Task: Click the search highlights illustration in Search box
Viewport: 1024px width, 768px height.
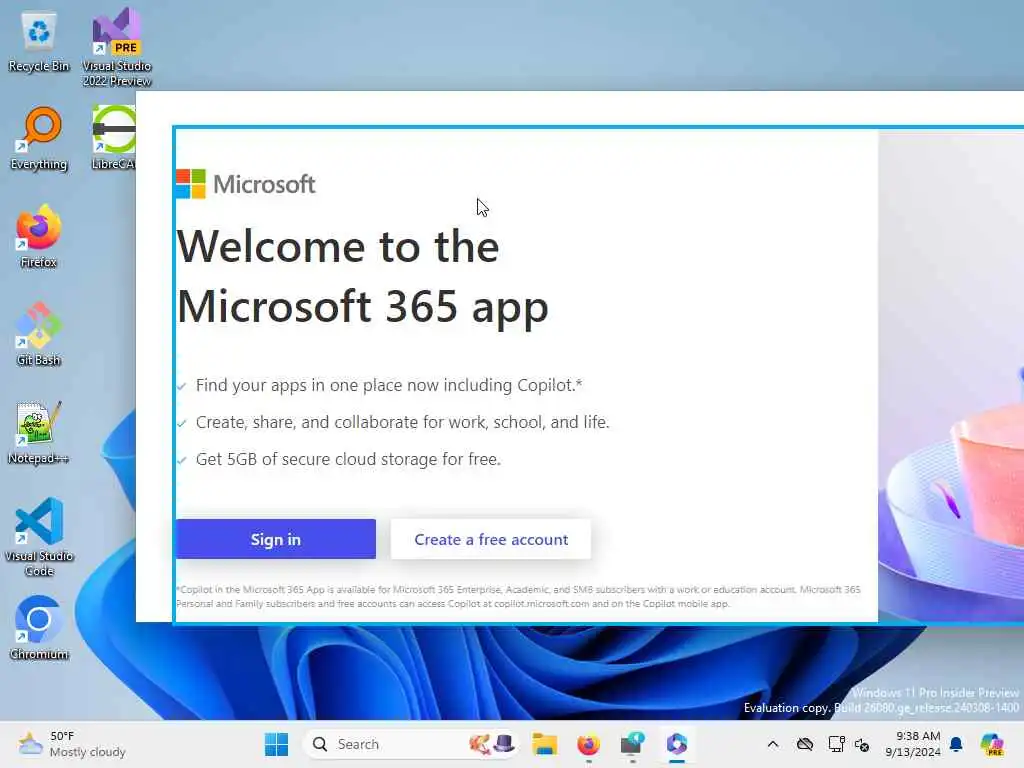Action: click(492, 744)
